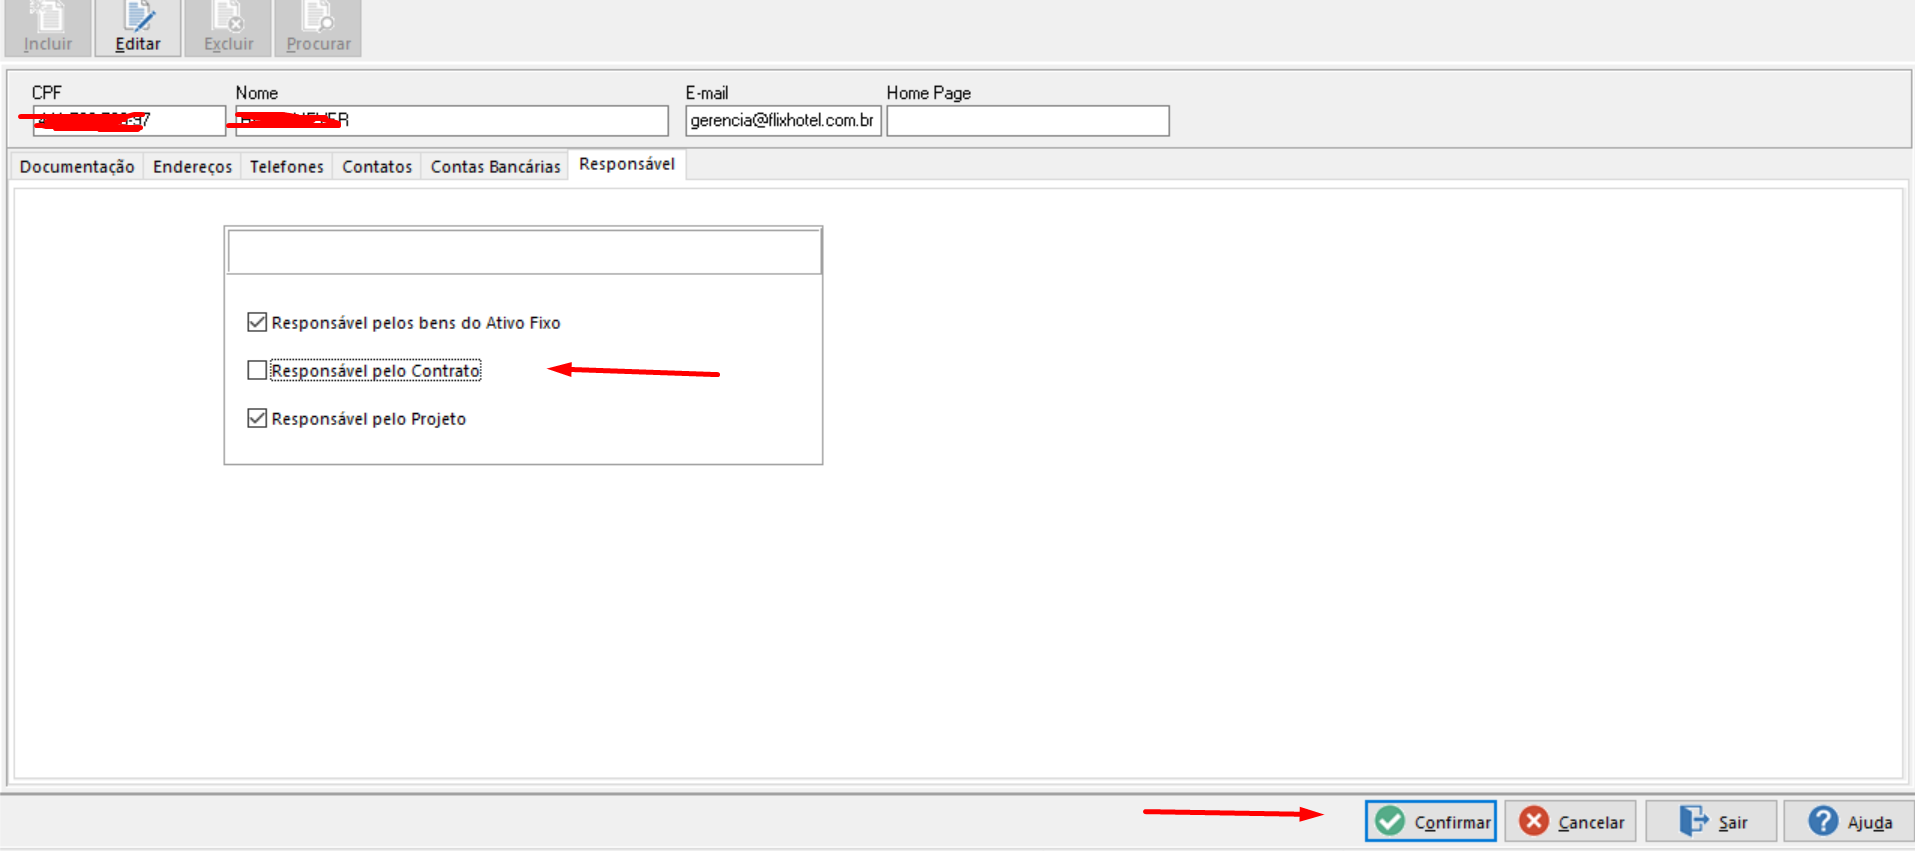
Task: Click the E-mail field with gerencia@flixhotel.com.br
Action: (783, 121)
